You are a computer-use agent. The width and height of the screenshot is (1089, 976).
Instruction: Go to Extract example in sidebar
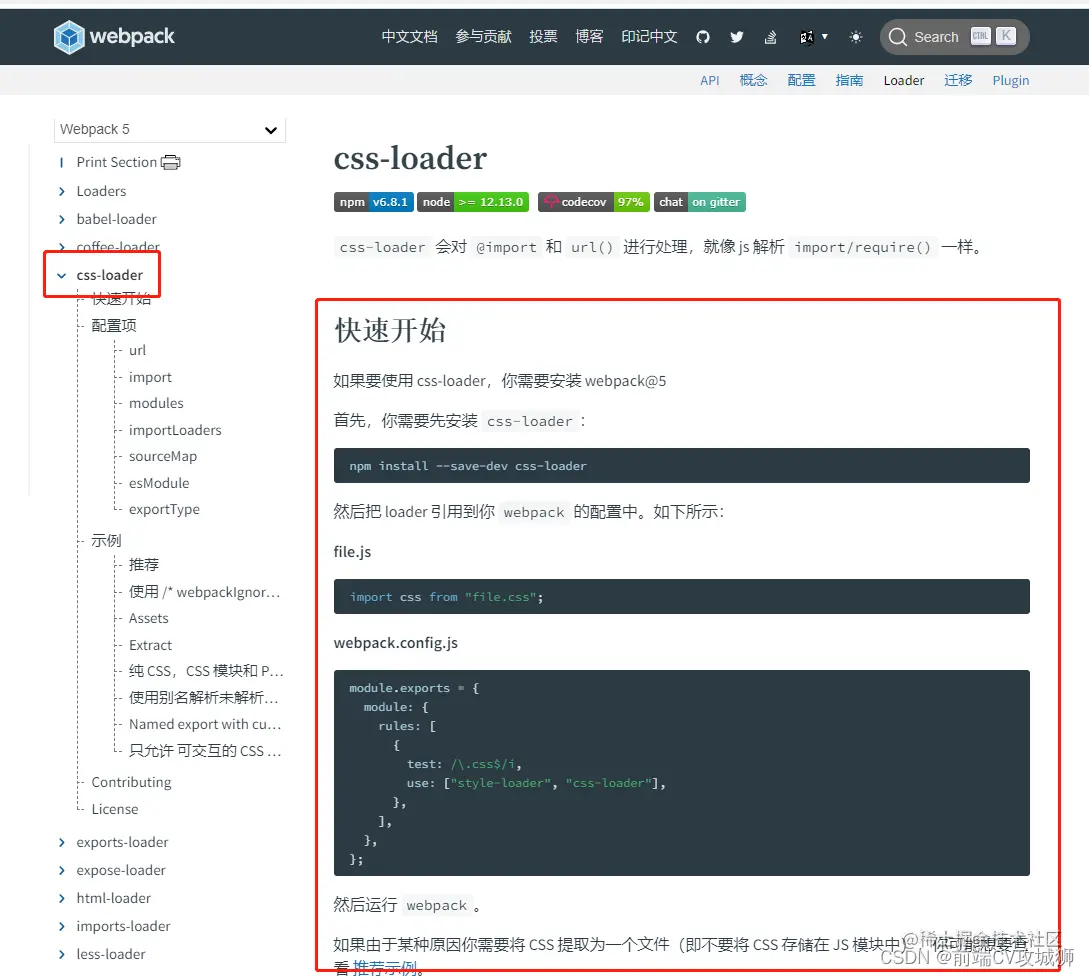150,645
